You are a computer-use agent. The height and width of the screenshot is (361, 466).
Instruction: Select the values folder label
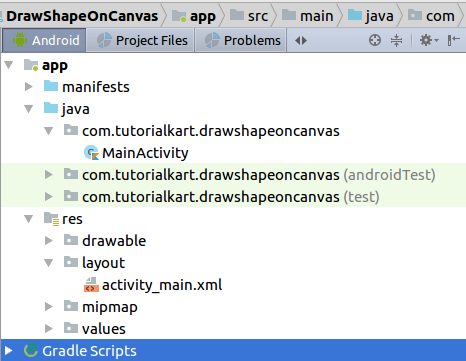[x=104, y=329]
